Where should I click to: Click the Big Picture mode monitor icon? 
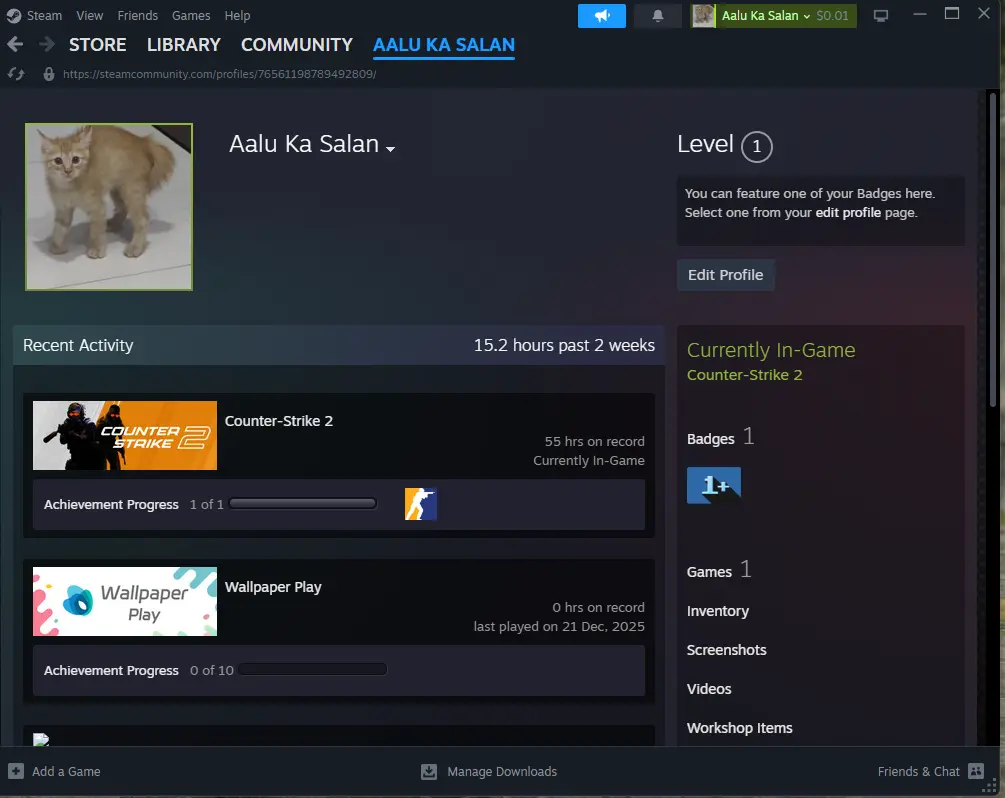[x=881, y=16]
